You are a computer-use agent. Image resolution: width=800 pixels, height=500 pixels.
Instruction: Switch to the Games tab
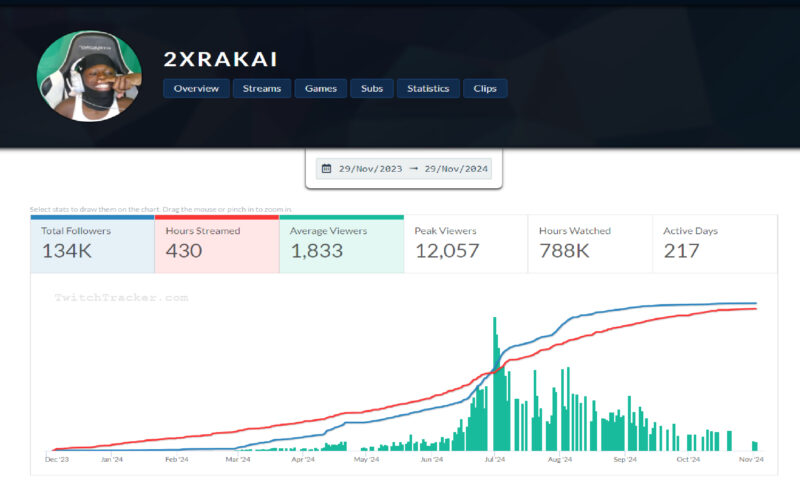[x=321, y=88]
